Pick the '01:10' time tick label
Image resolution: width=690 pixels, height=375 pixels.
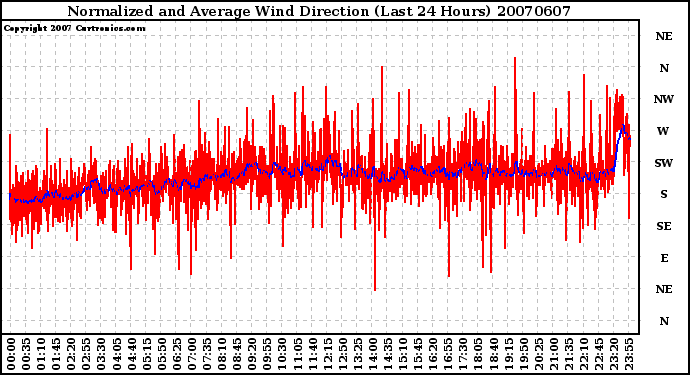pos(41,354)
